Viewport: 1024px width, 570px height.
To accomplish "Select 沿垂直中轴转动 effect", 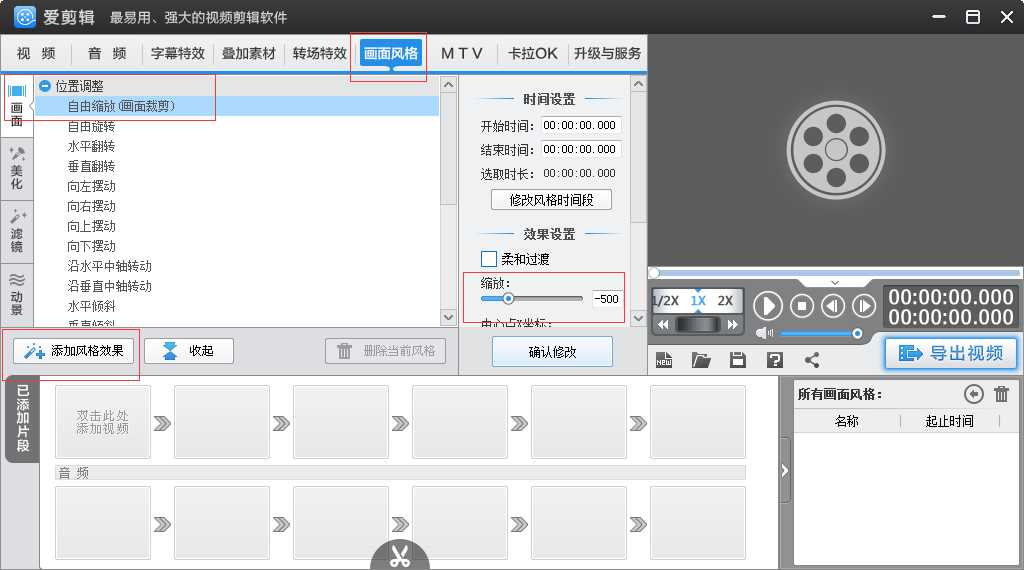I will (x=110, y=286).
